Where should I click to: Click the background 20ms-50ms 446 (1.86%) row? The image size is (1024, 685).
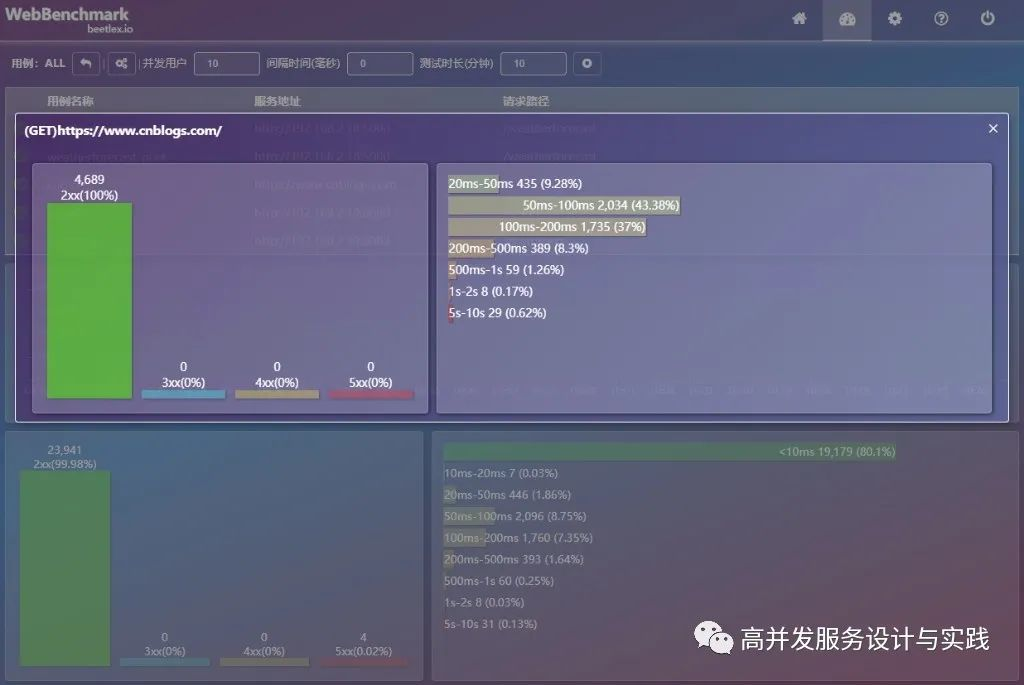tap(507, 494)
